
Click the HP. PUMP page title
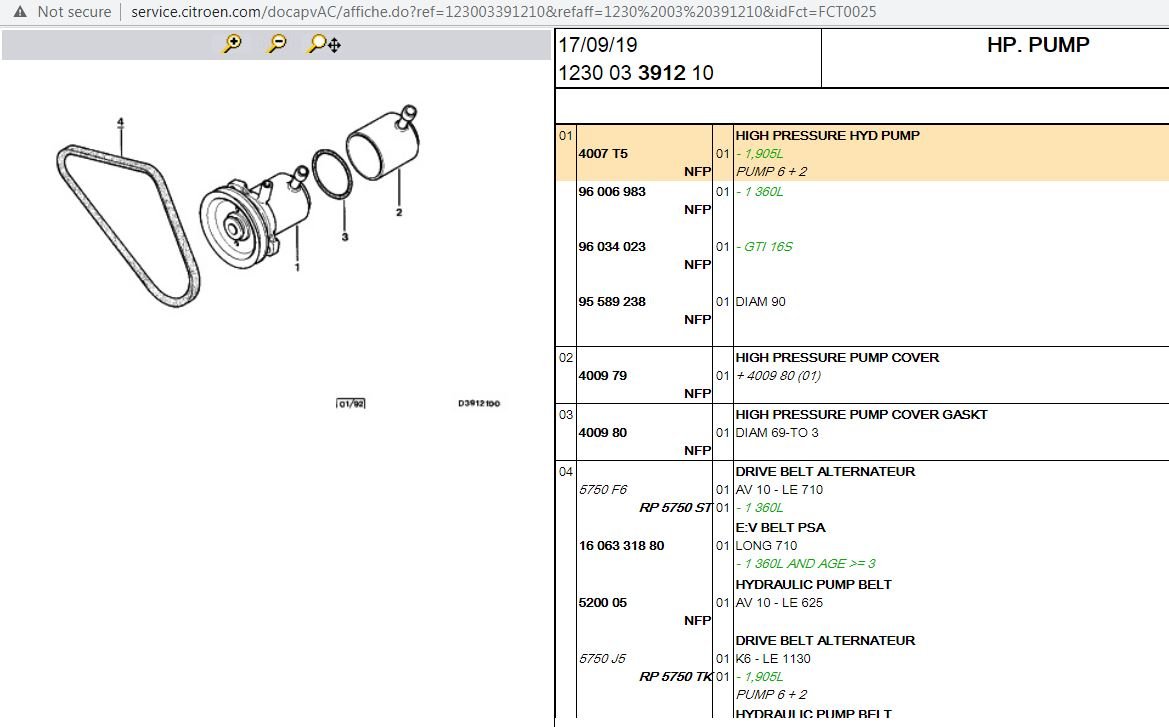pyautogui.click(x=1038, y=45)
